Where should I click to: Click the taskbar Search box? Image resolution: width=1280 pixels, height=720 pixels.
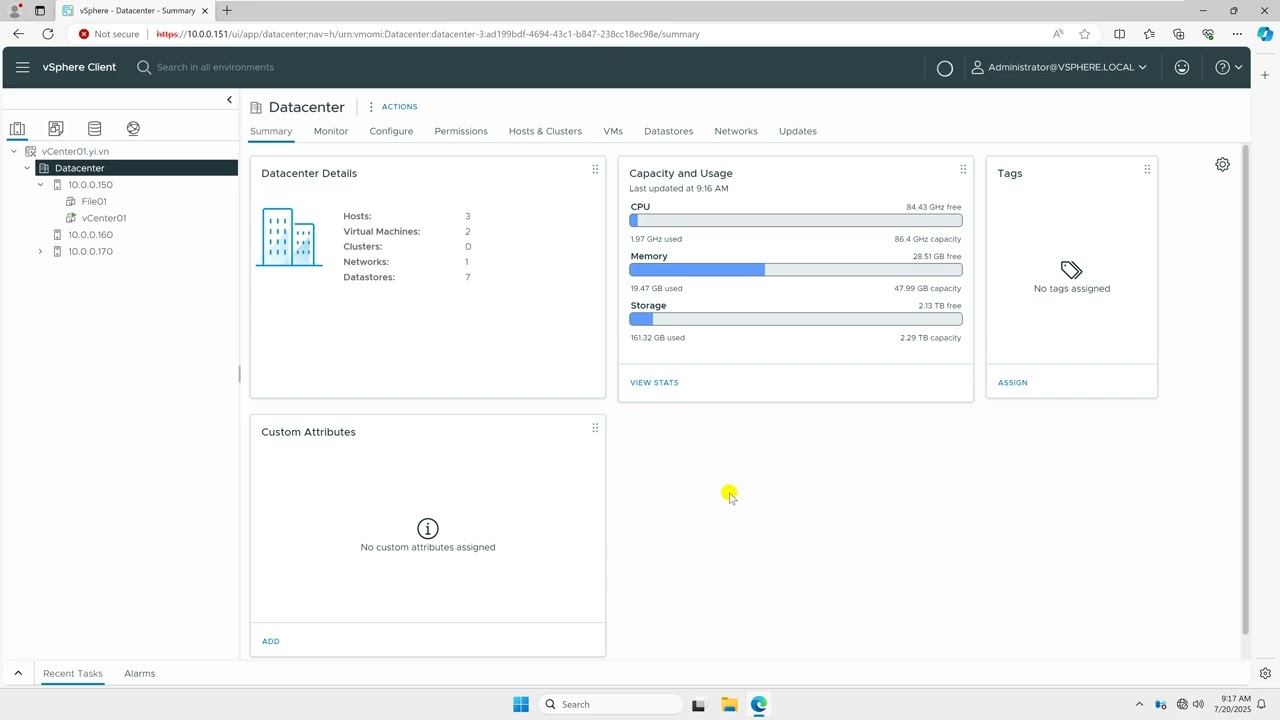611,704
